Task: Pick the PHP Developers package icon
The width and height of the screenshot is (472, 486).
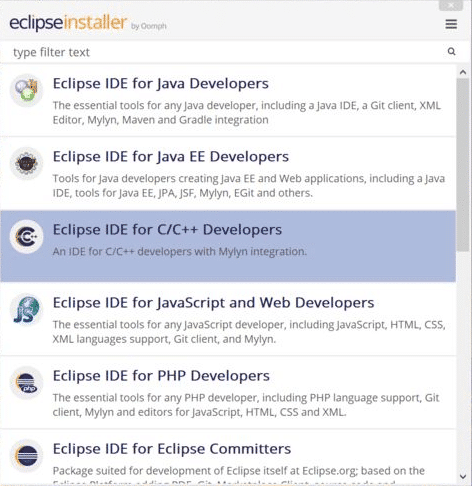Action: (26, 383)
